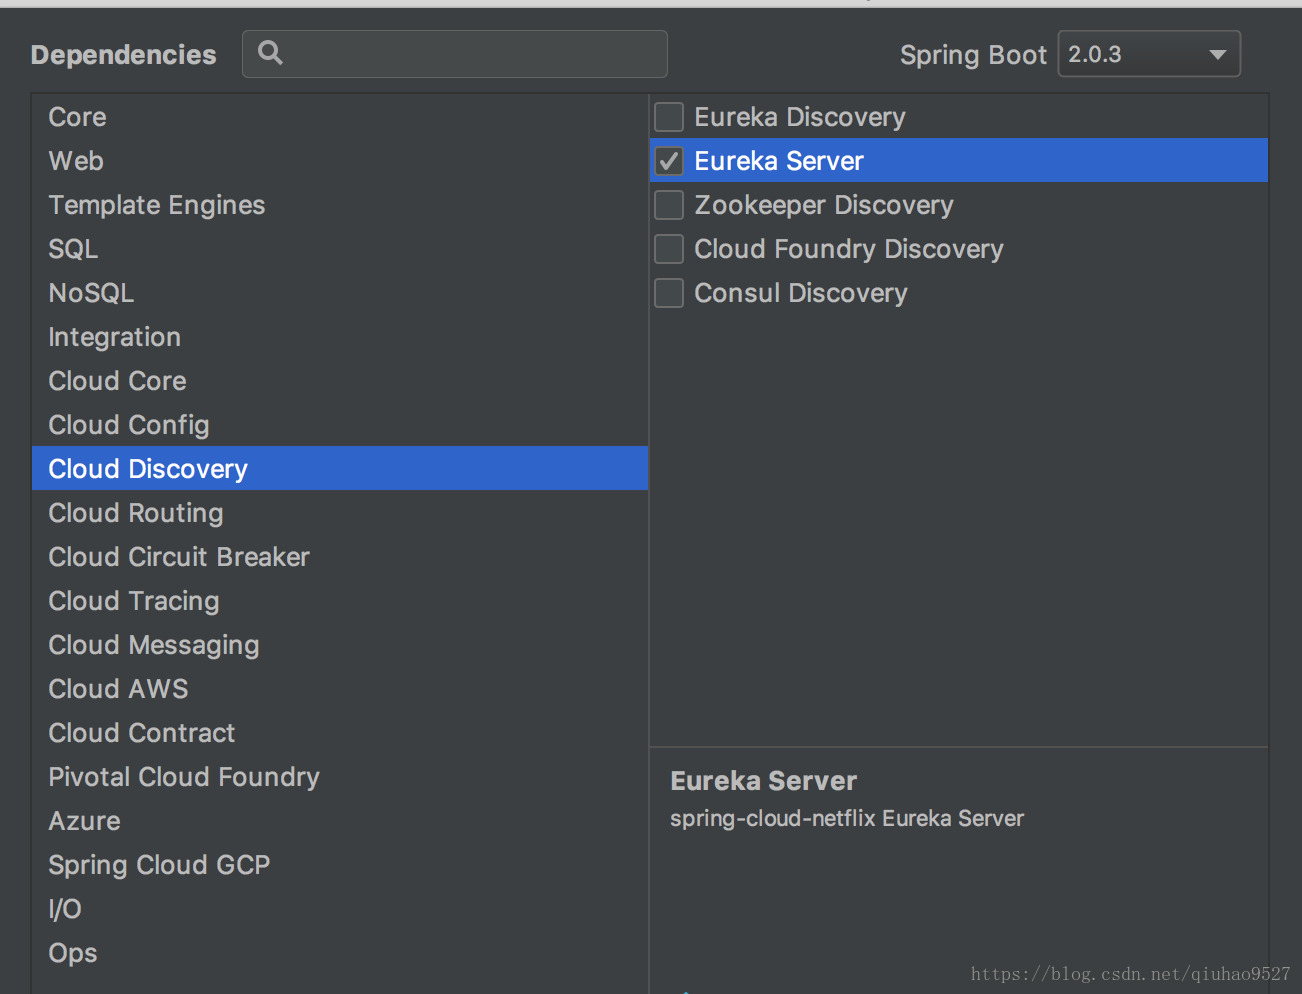
Task: Click the search magnifier icon
Action: (270, 53)
